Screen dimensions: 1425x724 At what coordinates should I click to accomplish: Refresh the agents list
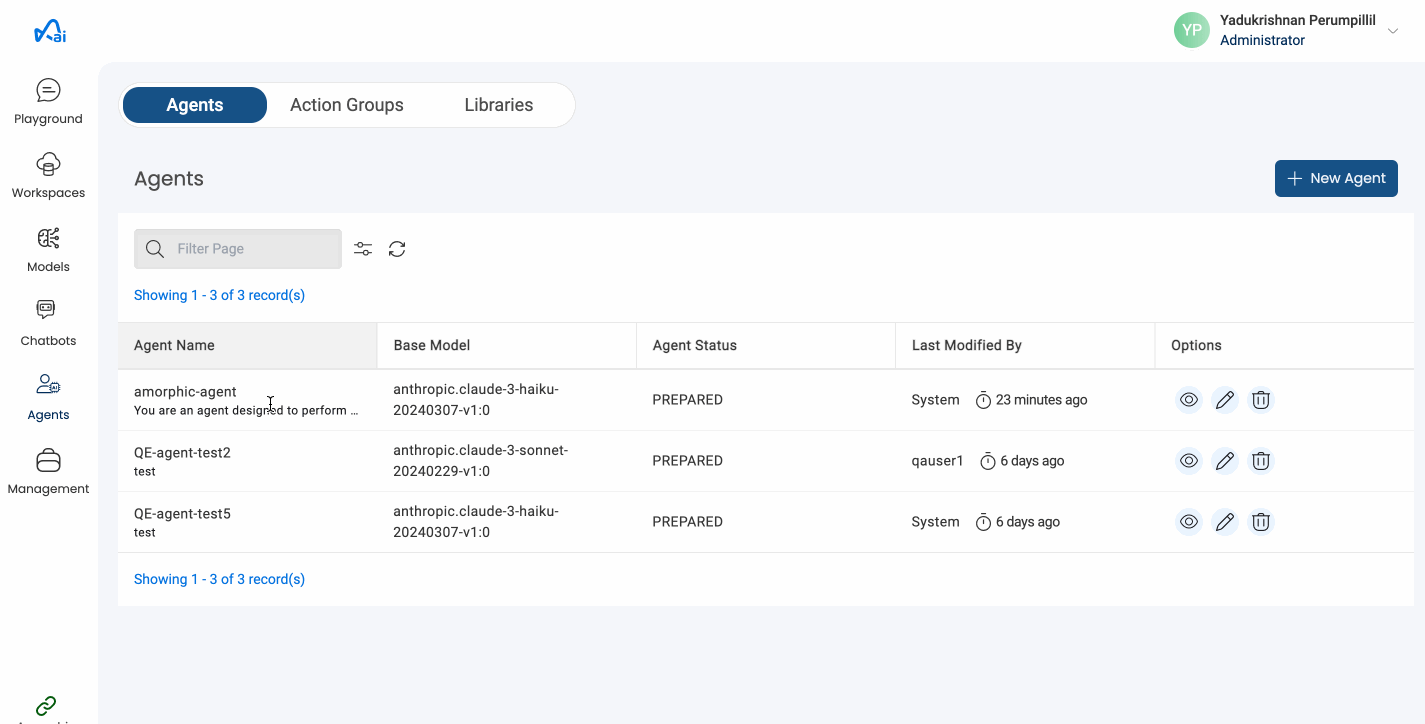[397, 249]
